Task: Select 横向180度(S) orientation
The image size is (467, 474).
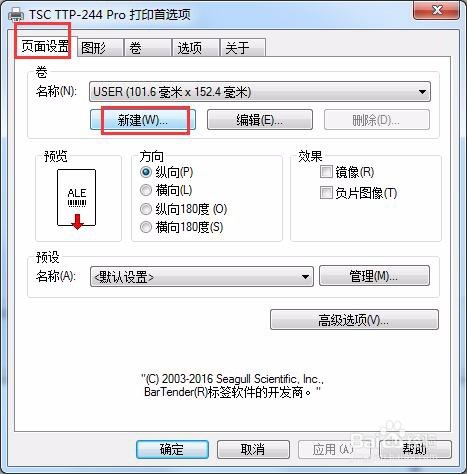Action: tap(146, 227)
